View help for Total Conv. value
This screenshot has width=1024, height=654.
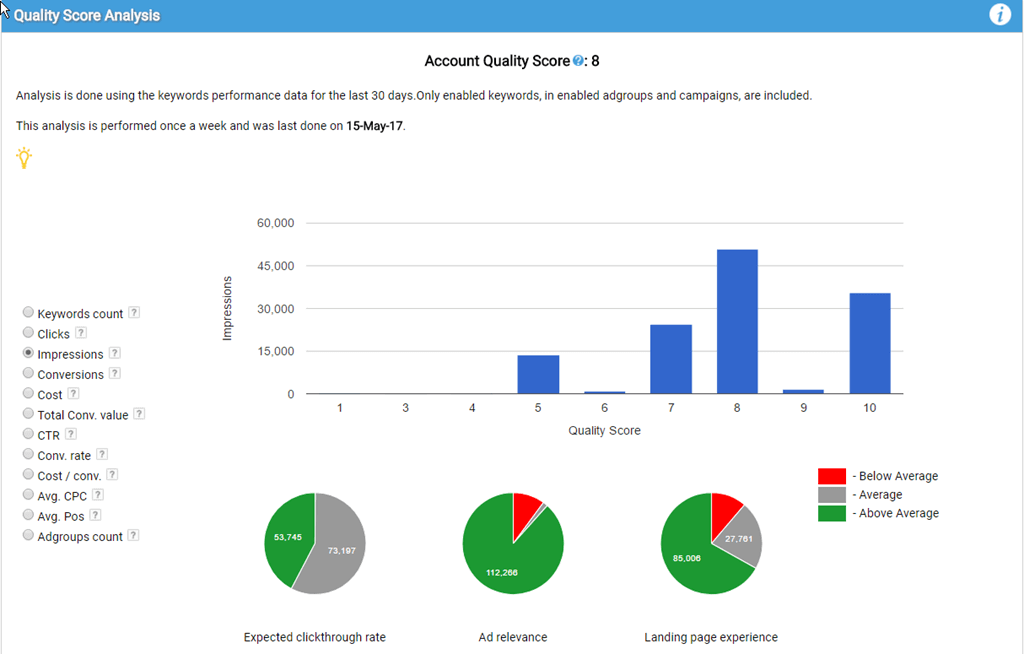pyautogui.click(x=138, y=414)
